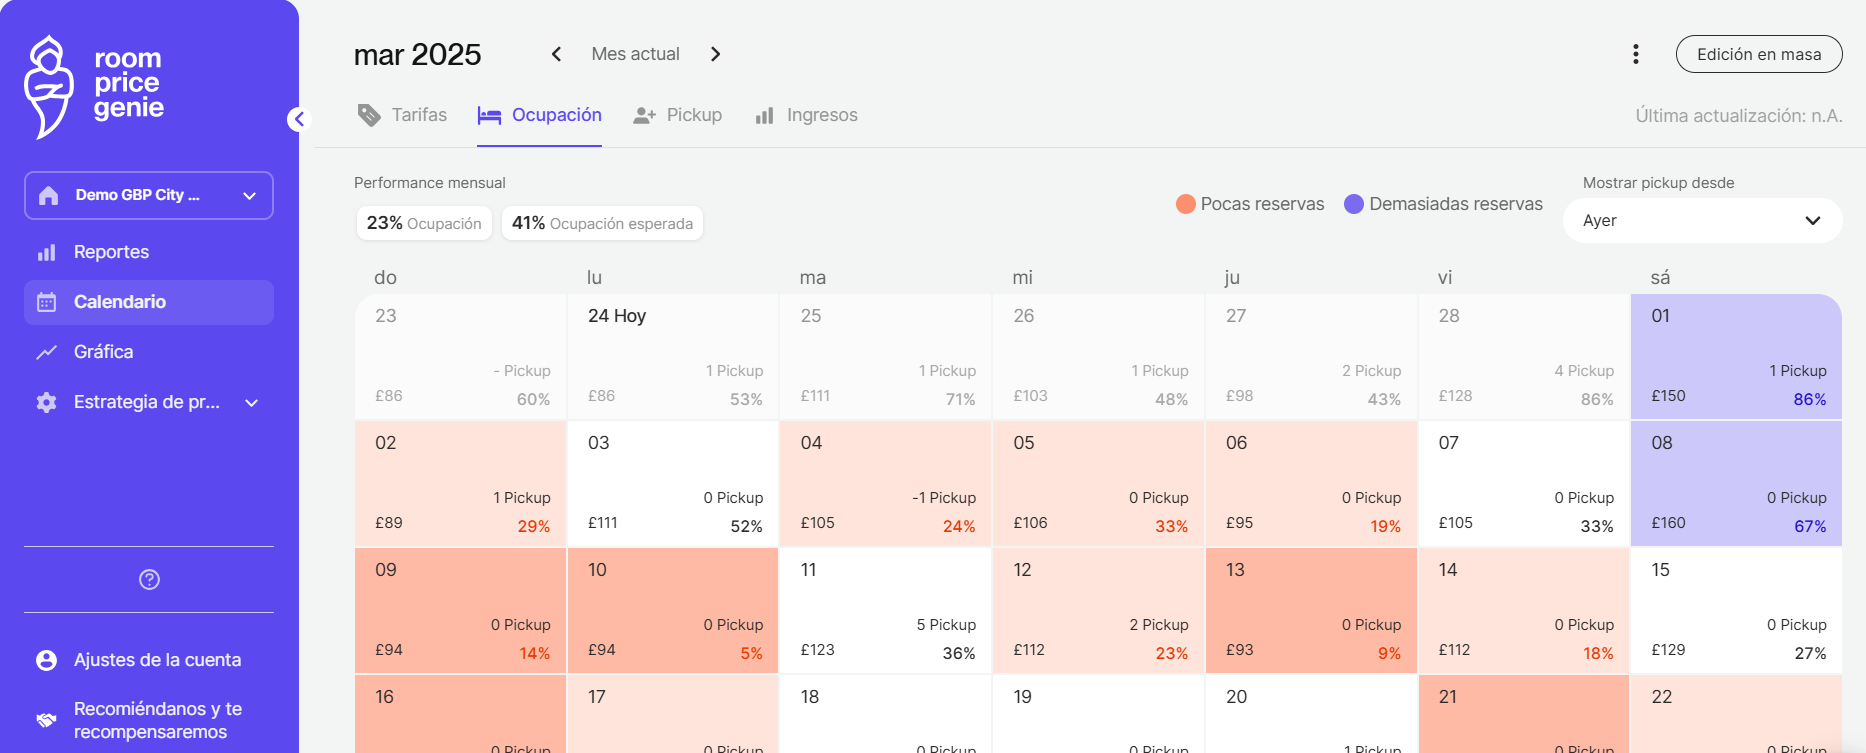Viewport: 1866px width, 753px height.
Task: Select calendar day 12 priced £112 with 2 Pickup
Action: pos(1099,611)
